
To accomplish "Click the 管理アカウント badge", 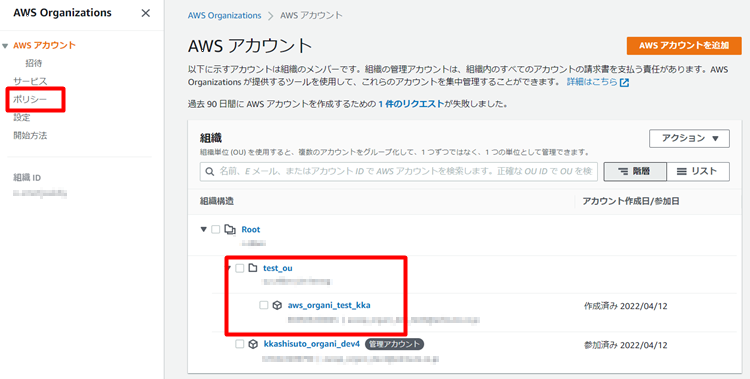I will coord(394,344).
